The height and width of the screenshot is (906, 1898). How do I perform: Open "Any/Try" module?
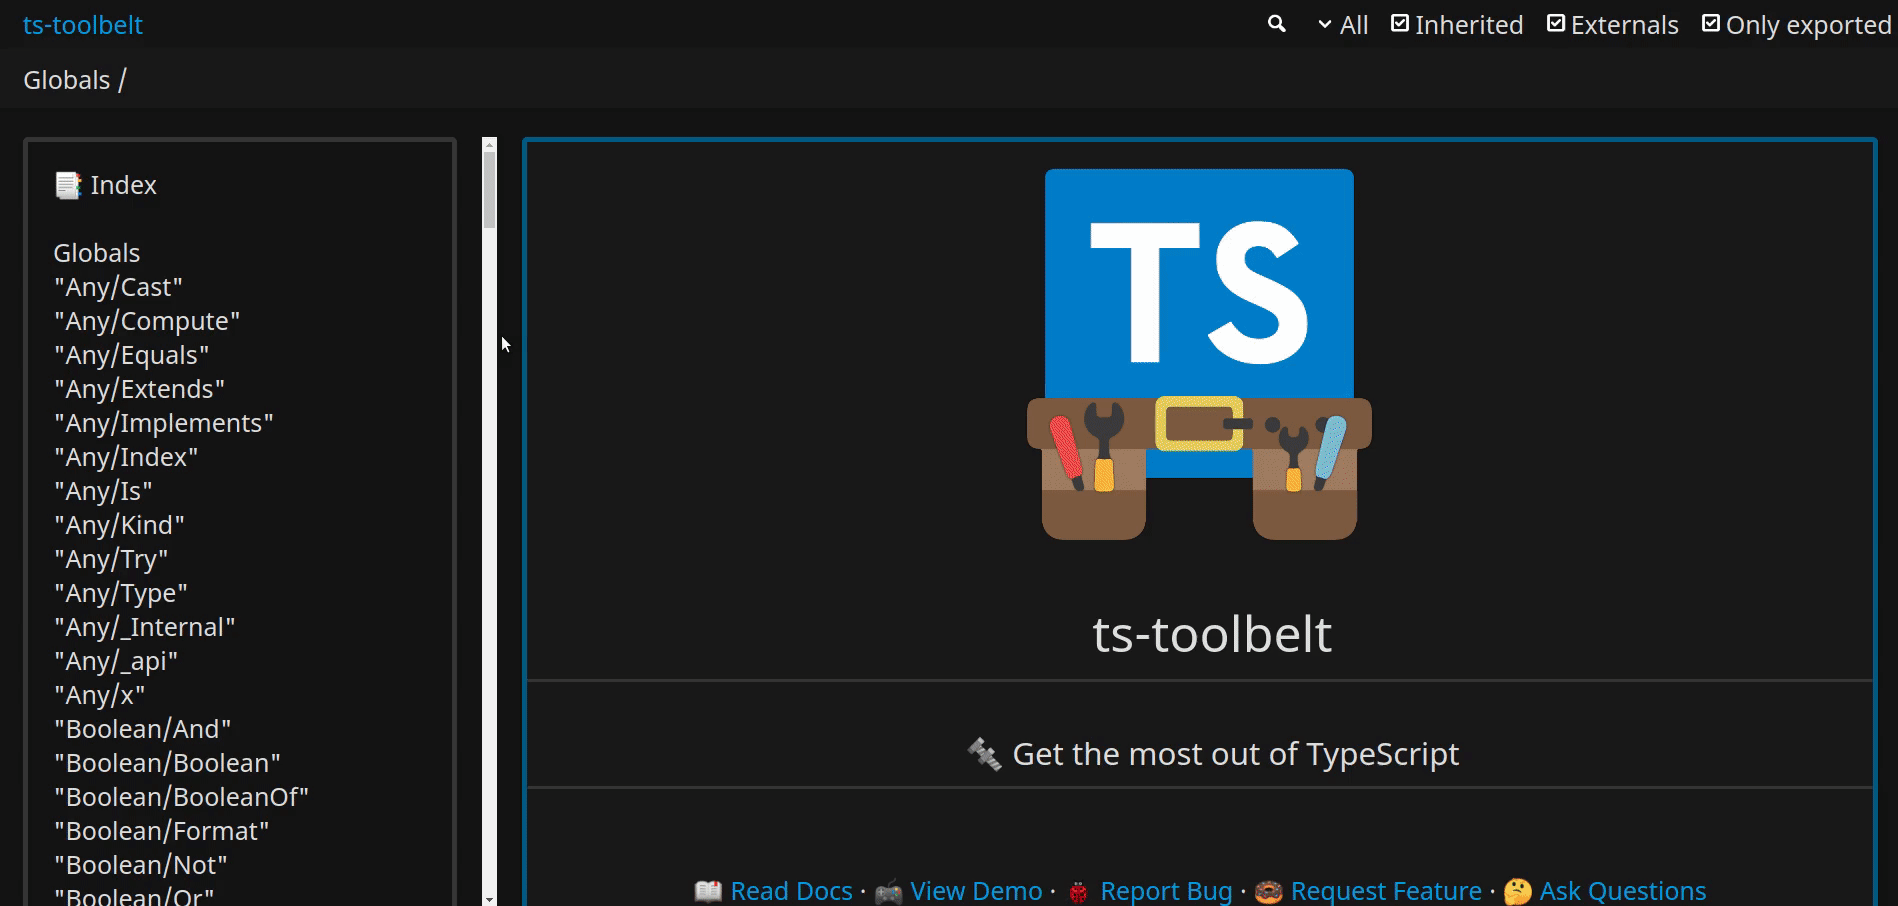tap(111, 559)
